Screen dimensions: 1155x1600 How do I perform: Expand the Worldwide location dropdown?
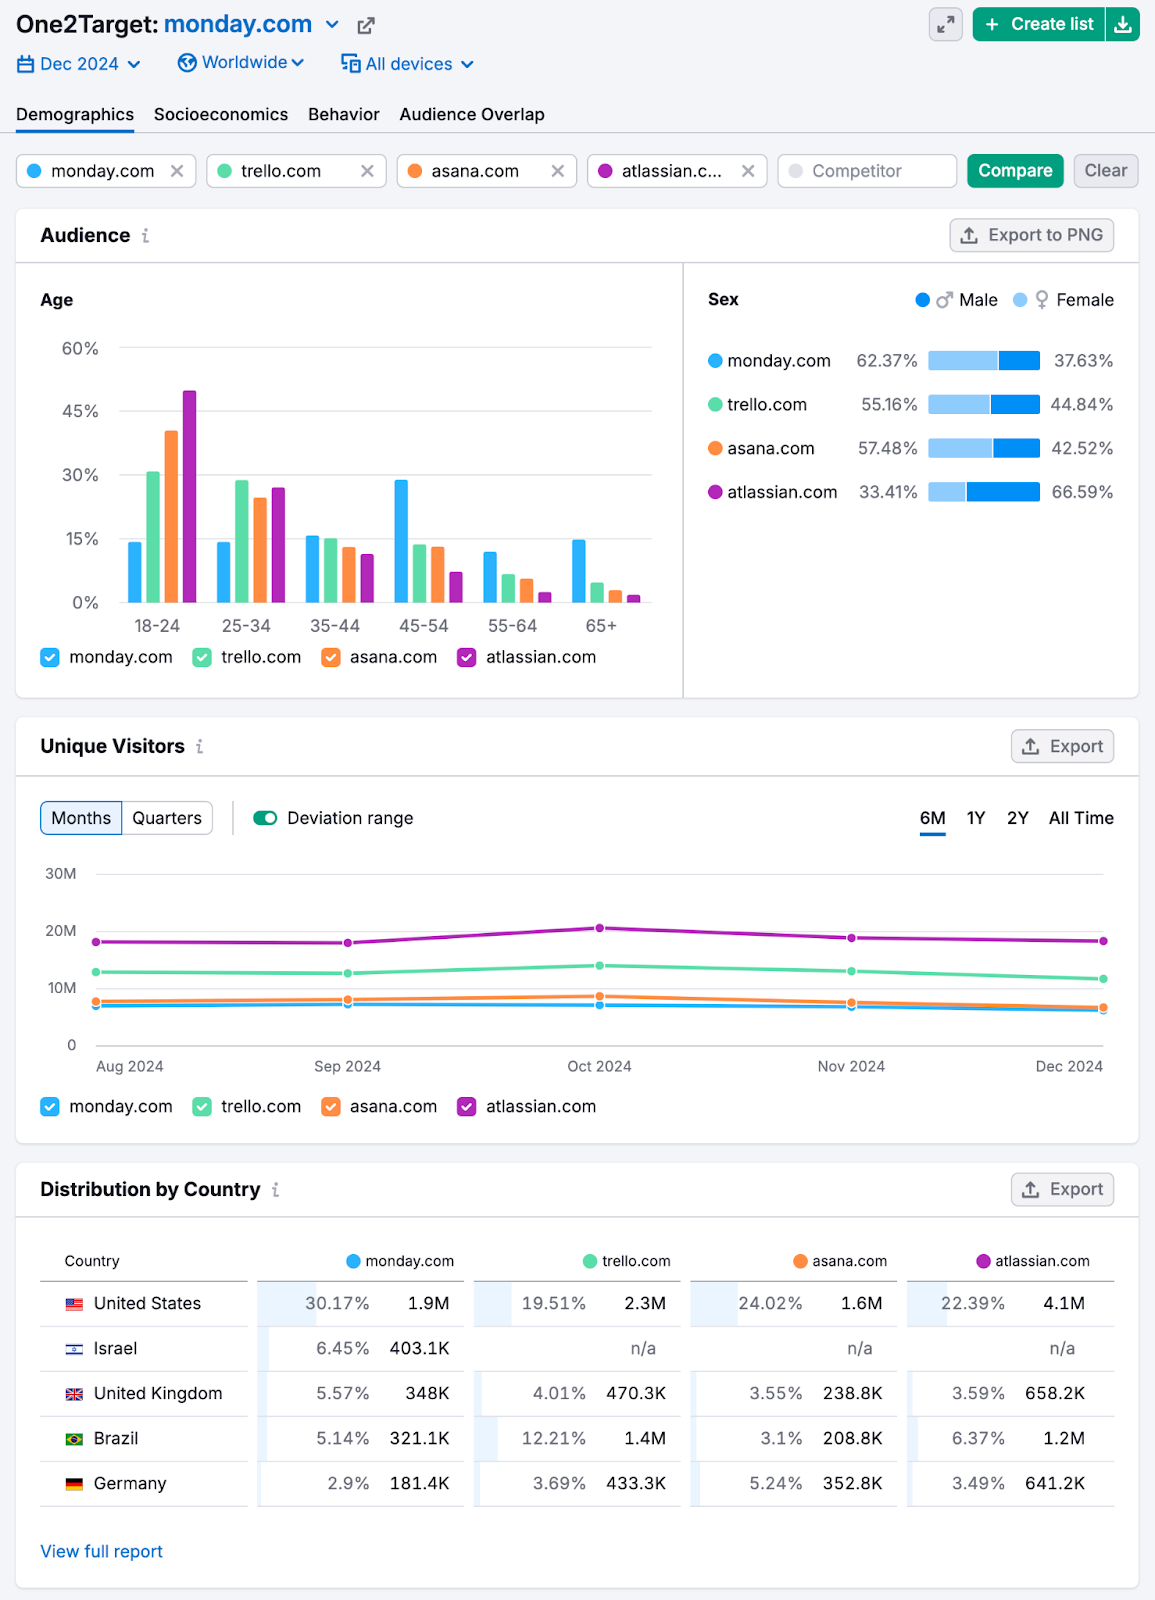[241, 63]
